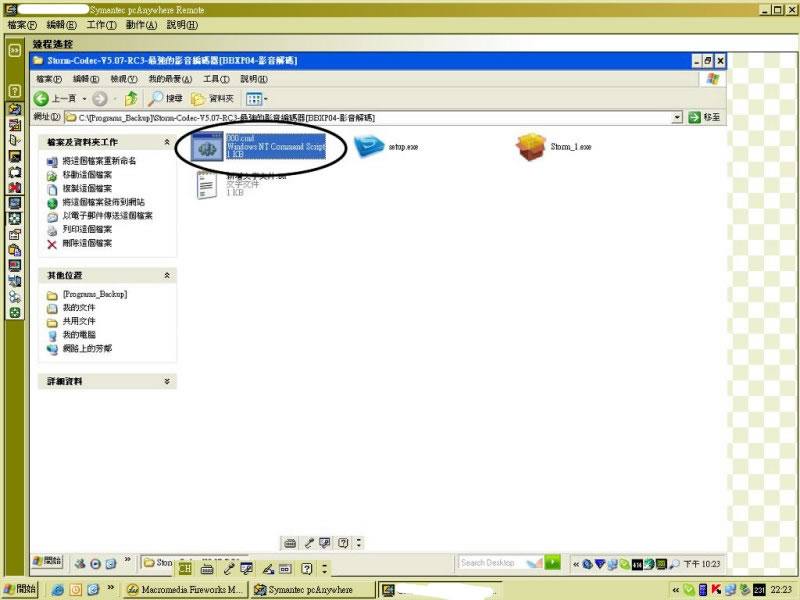
Task: Collapse the 其他位置 panel
Action: [x=166, y=276]
